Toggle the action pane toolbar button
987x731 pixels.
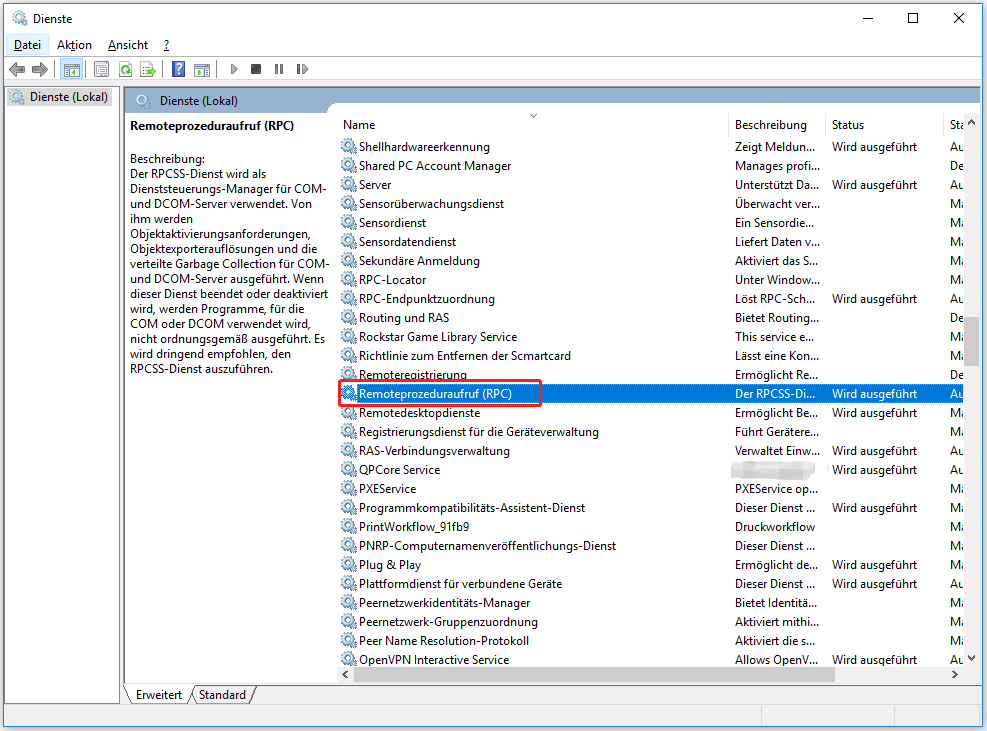[x=202, y=69]
